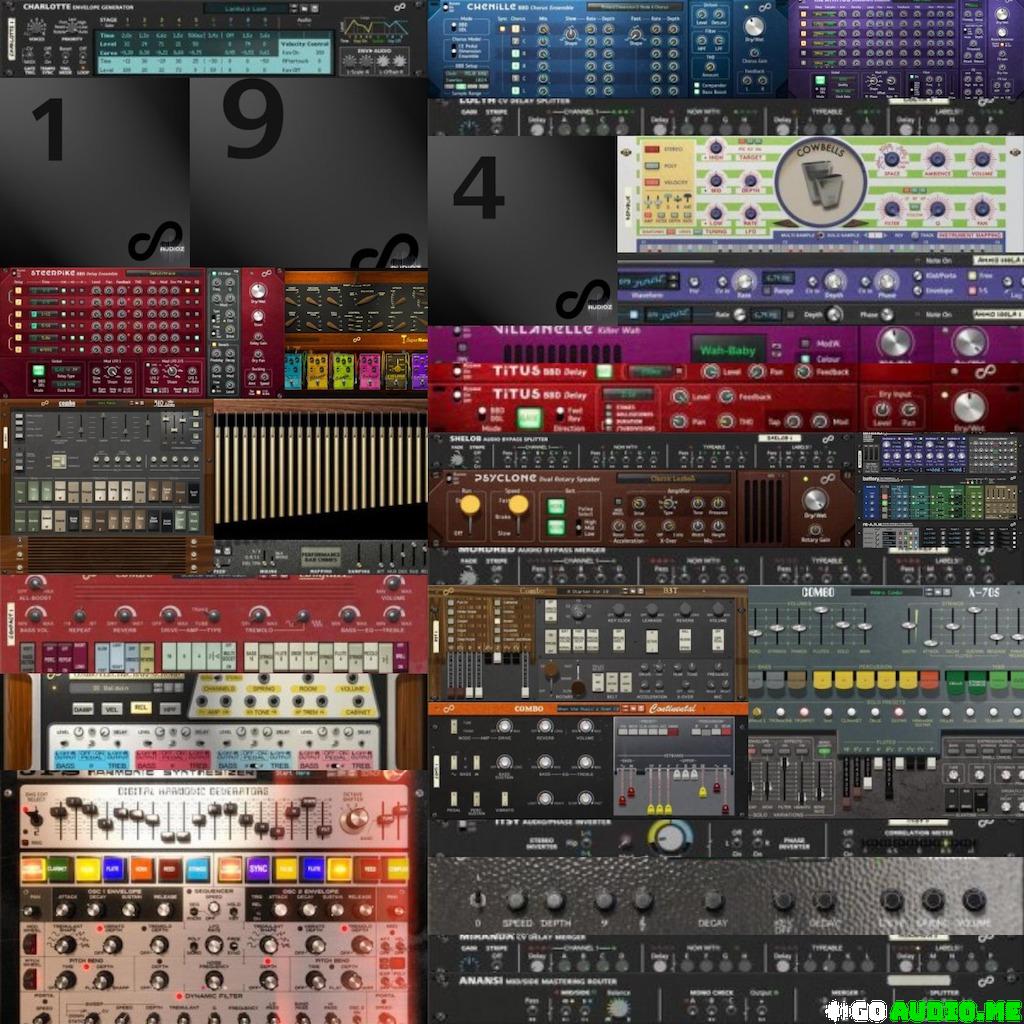This screenshot has width=1024, height=1024.
Task: Flip the Titus BBD/DDL Mode switch
Action: click(x=482, y=415)
